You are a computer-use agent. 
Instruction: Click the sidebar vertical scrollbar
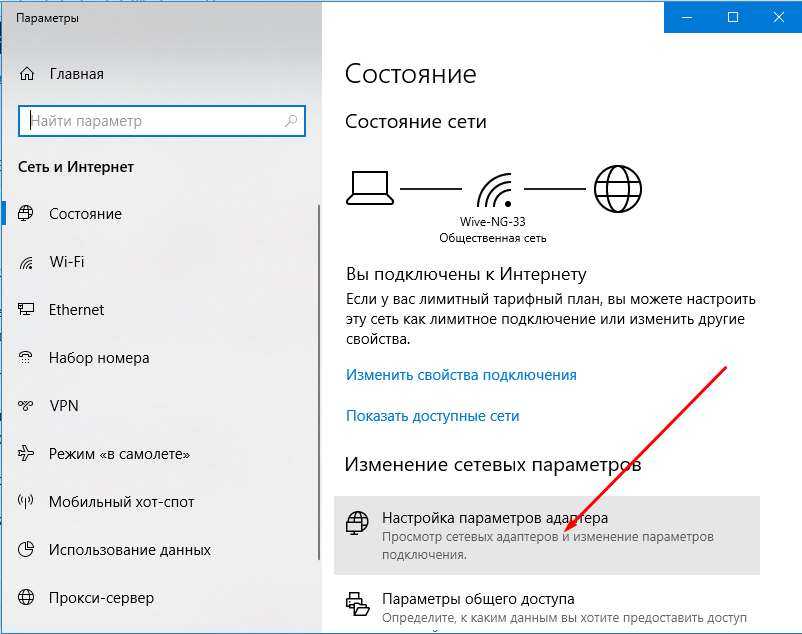point(319,381)
